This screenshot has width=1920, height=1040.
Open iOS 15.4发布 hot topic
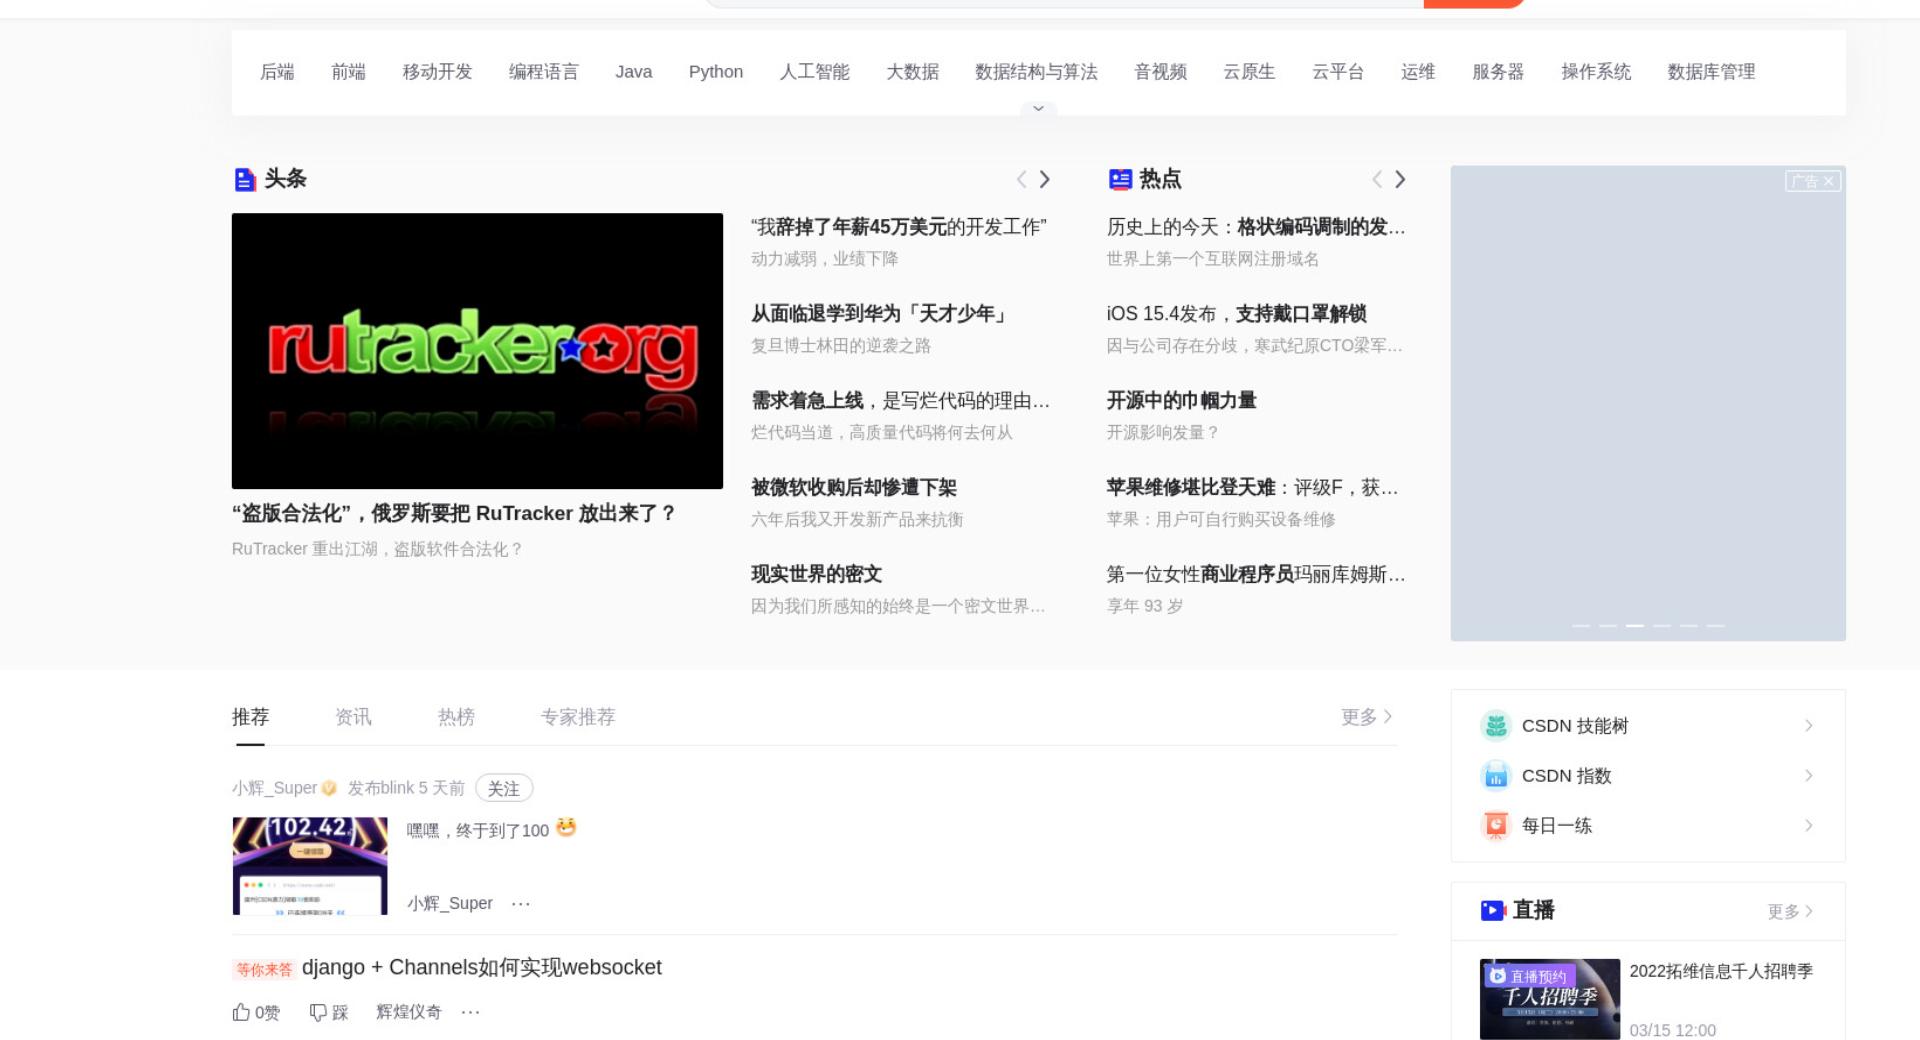click(1236, 314)
